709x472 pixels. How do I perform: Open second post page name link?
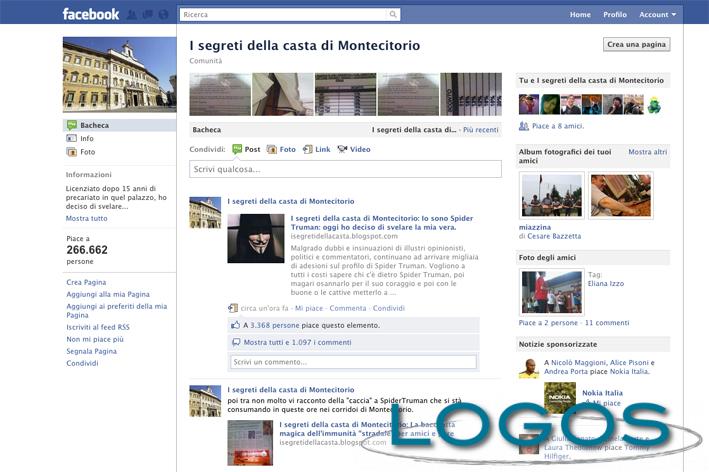tap(291, 390)
